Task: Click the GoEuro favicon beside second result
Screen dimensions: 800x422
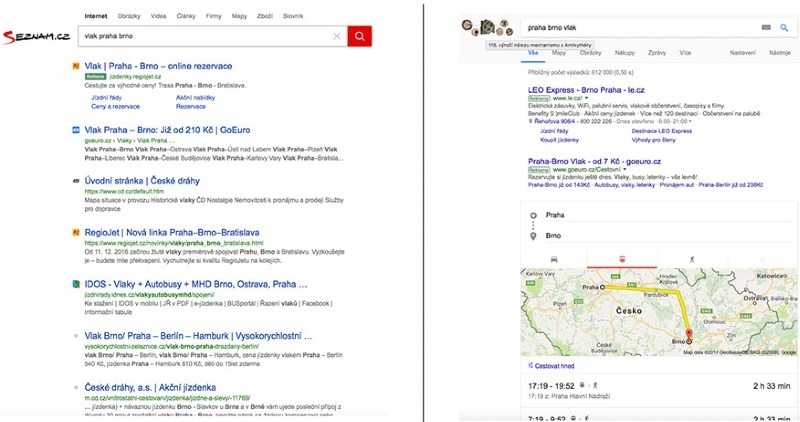Action: click(76, 130)
